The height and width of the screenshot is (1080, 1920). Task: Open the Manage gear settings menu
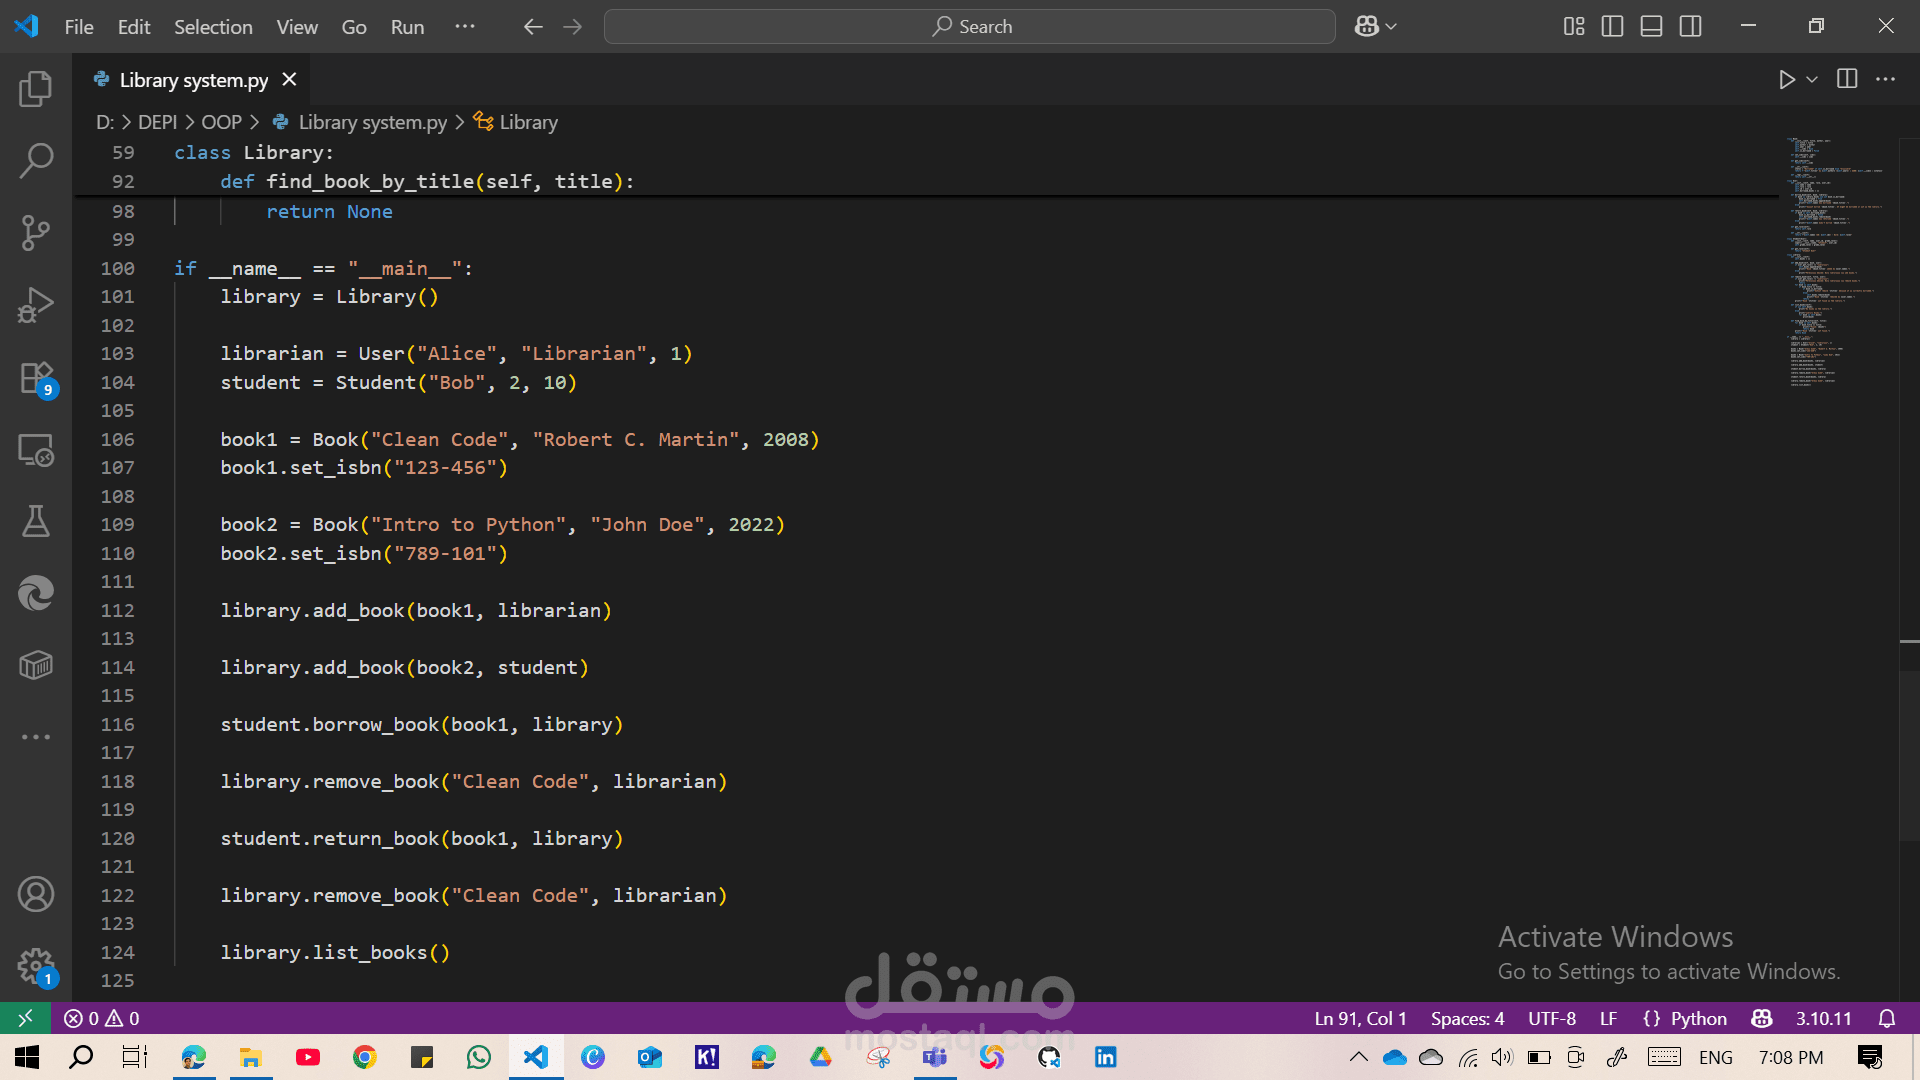36,966
